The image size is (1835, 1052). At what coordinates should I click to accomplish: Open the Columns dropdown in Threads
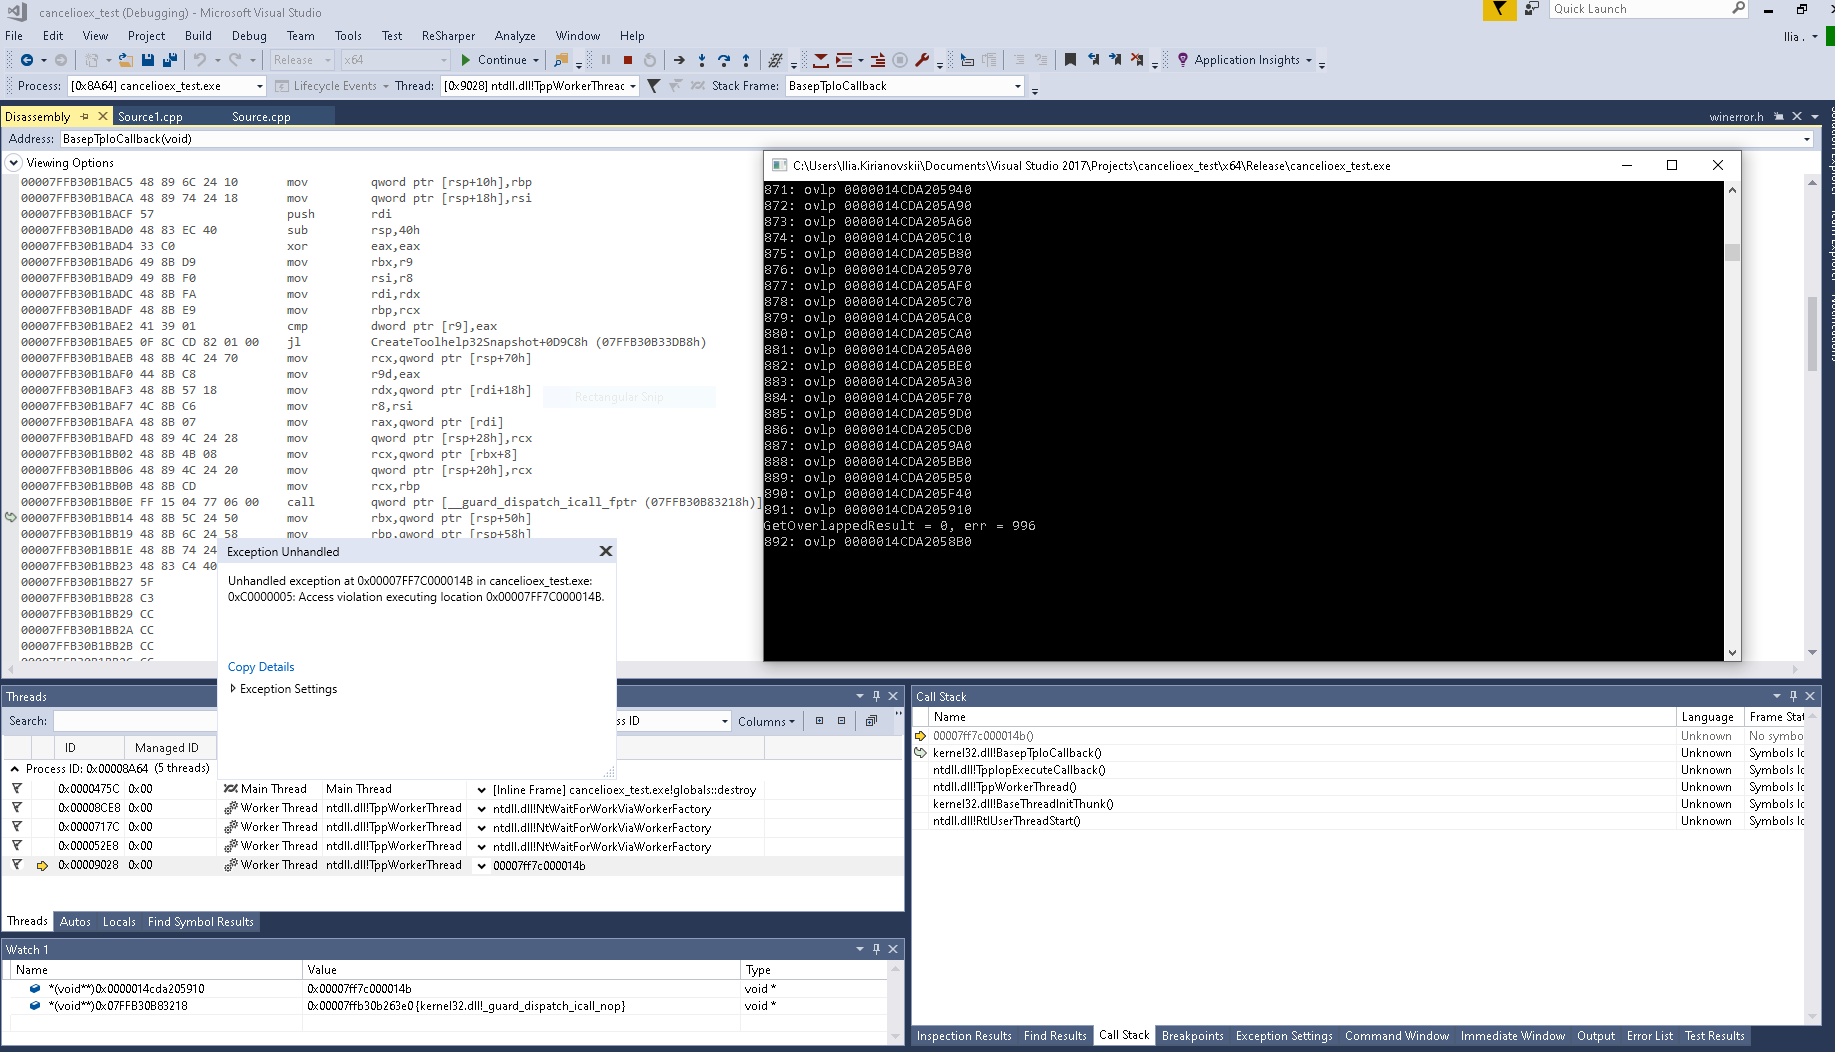pyautogui.click(x=766, y=721)
